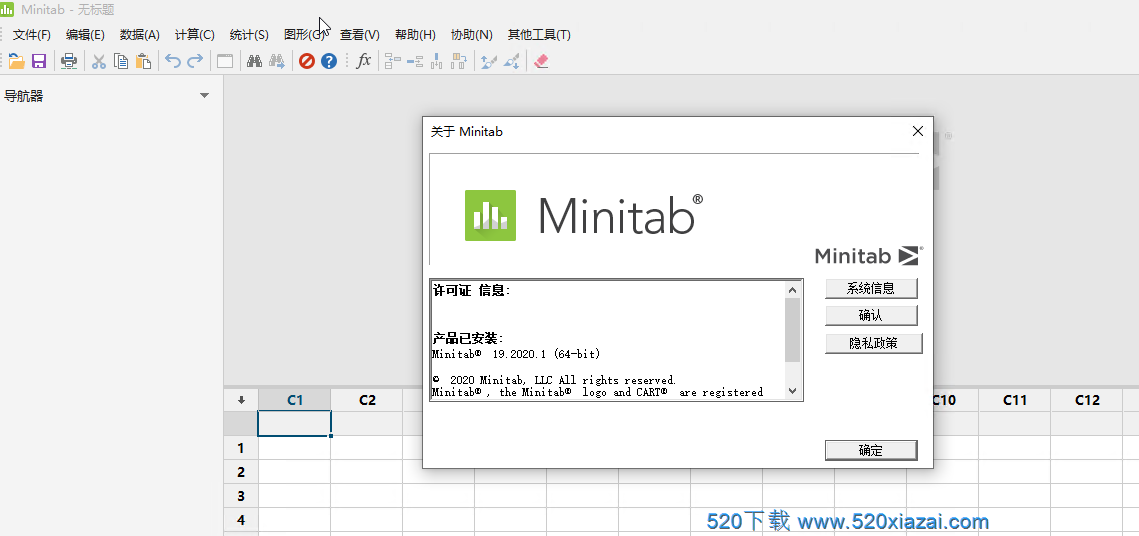Viewport: 1139px width, 536px height.
Task: Click the red Cancel icon
Action: click(307, 61)
